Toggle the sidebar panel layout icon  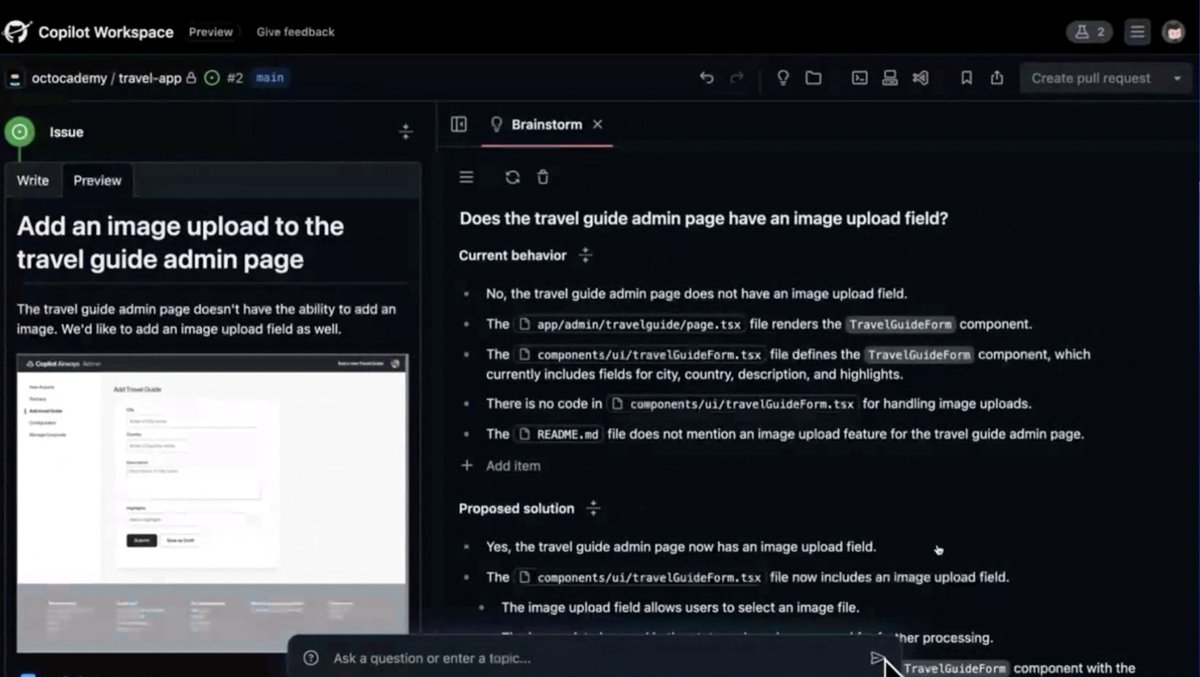pyautogui.click(x=459, y=124)
